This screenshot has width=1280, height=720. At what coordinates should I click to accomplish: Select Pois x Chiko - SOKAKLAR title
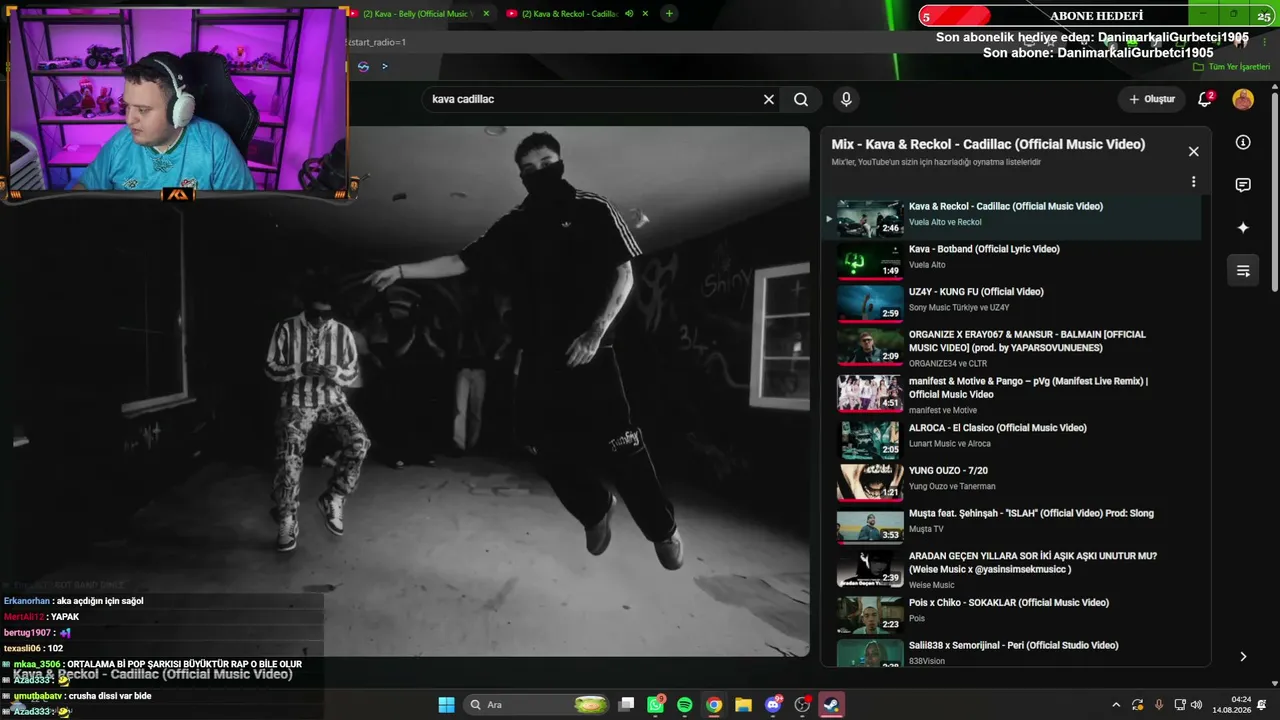tap(1009, 602)
